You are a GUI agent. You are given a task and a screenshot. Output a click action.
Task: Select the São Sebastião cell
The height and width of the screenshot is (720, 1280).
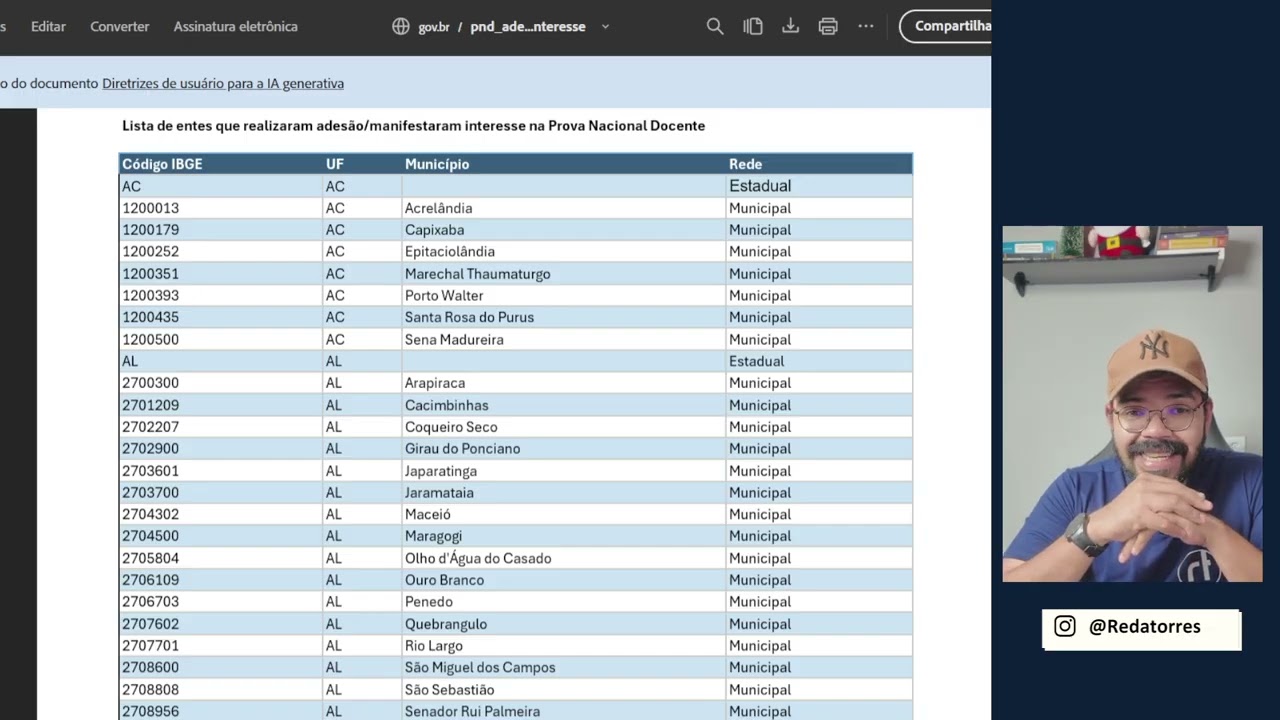(563, 689)
